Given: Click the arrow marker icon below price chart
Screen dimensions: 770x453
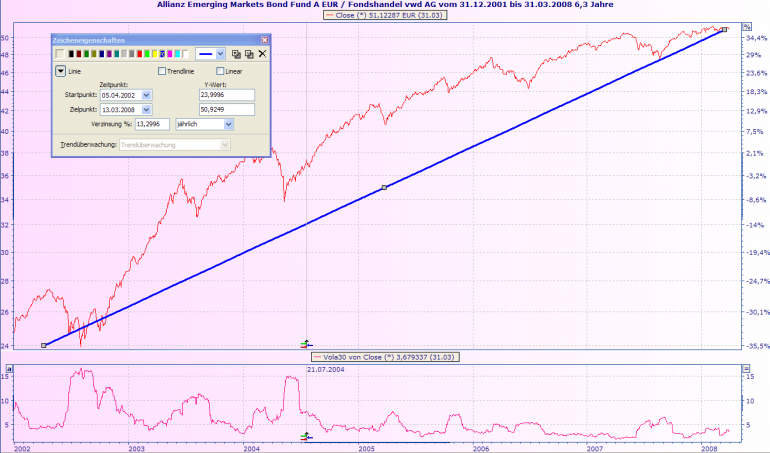Looking at the screenshot, I should (x=306, y=344).
